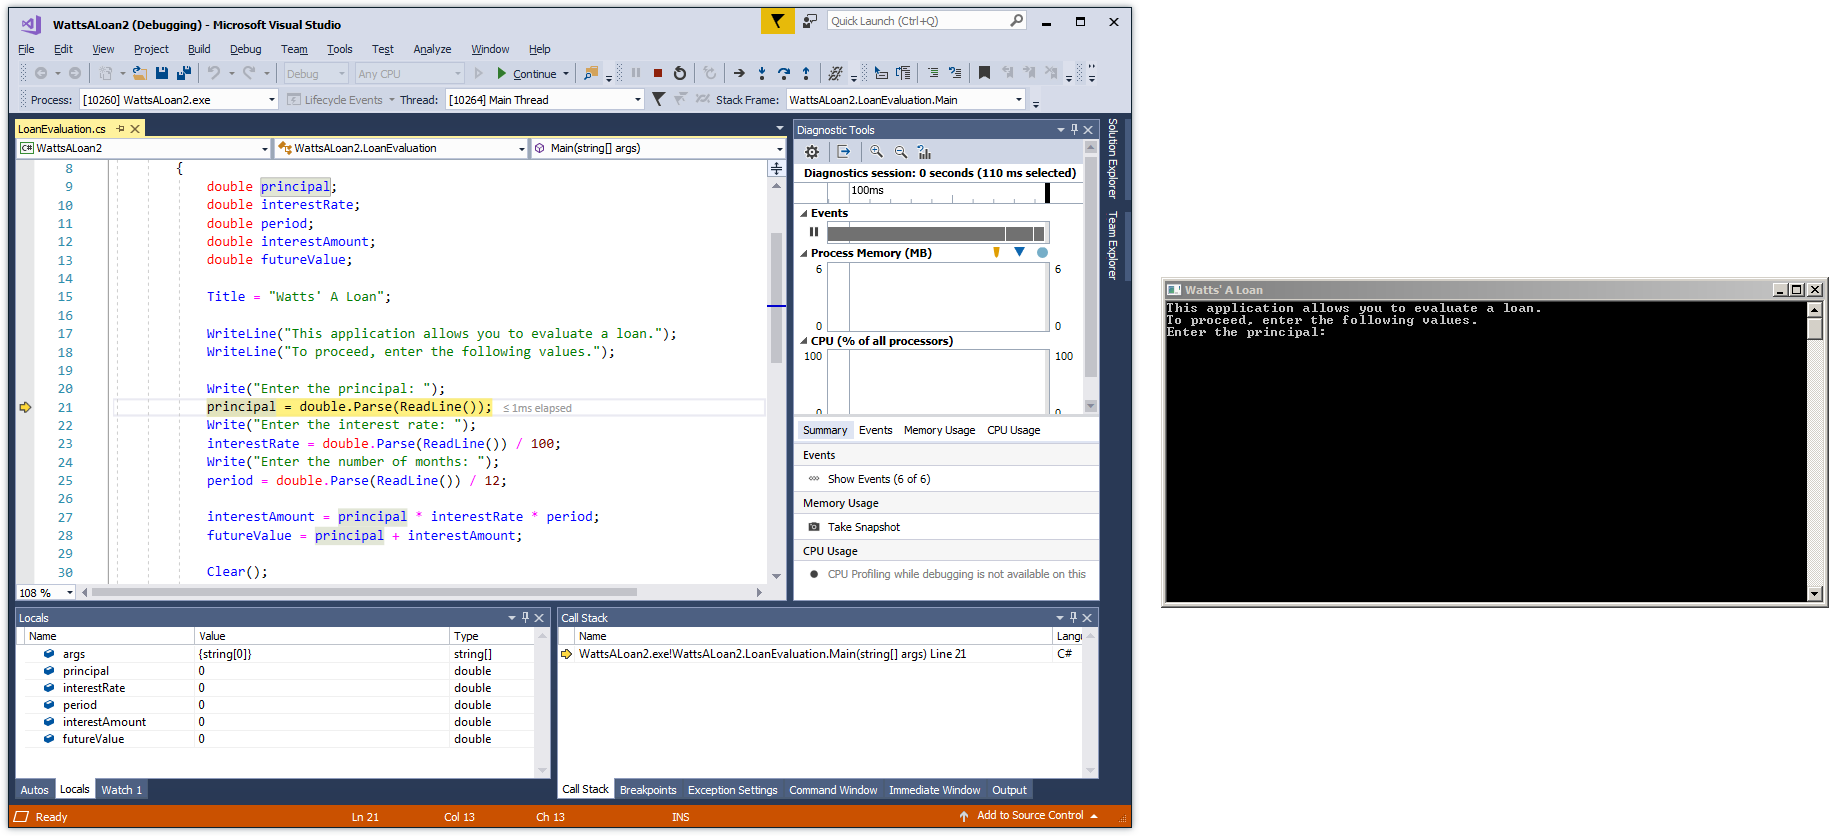Click the Stop Debugging red square icon
This screenshot has width=1834, height=837.
[658, 73]
